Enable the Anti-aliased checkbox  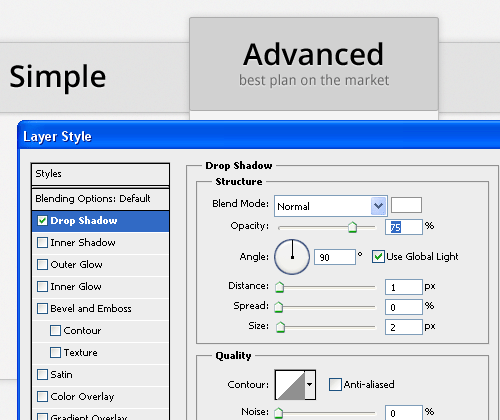(335, 384)
